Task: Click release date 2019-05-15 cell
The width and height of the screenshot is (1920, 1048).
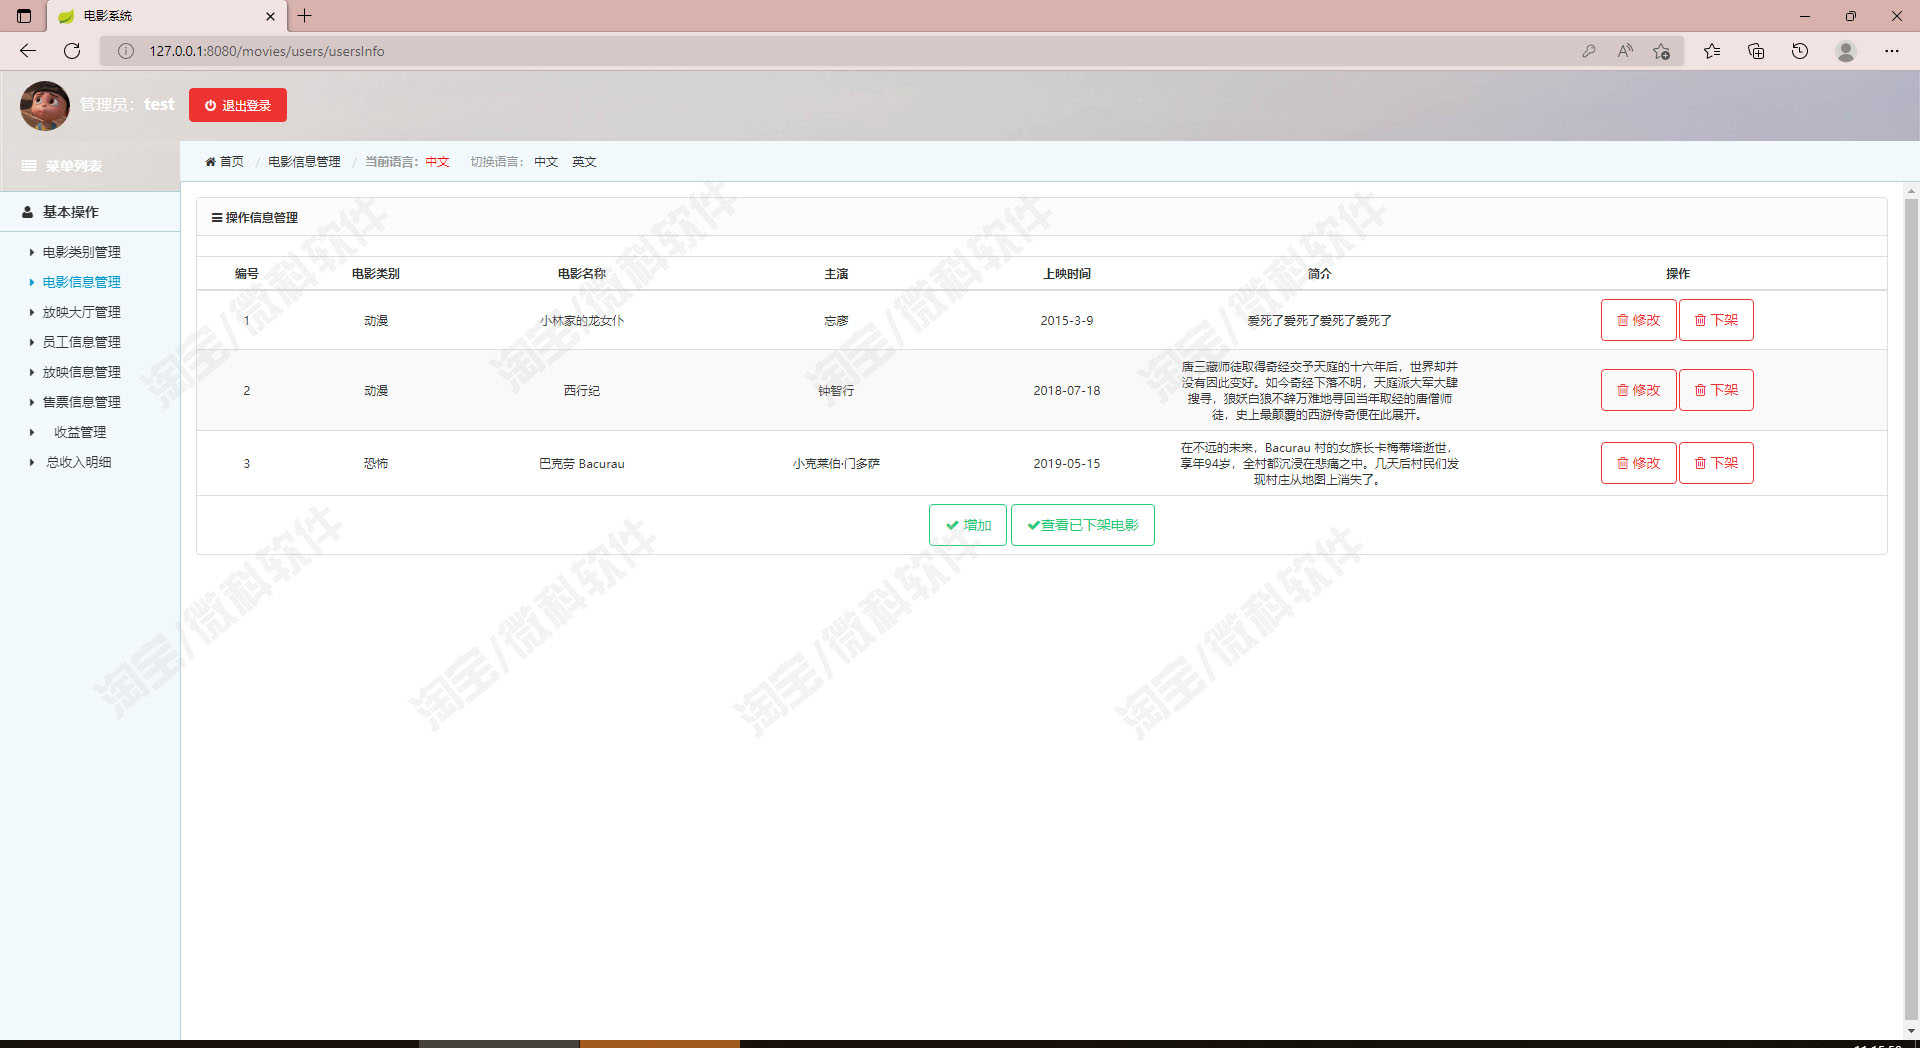Action: click(x=1067, y=464)
